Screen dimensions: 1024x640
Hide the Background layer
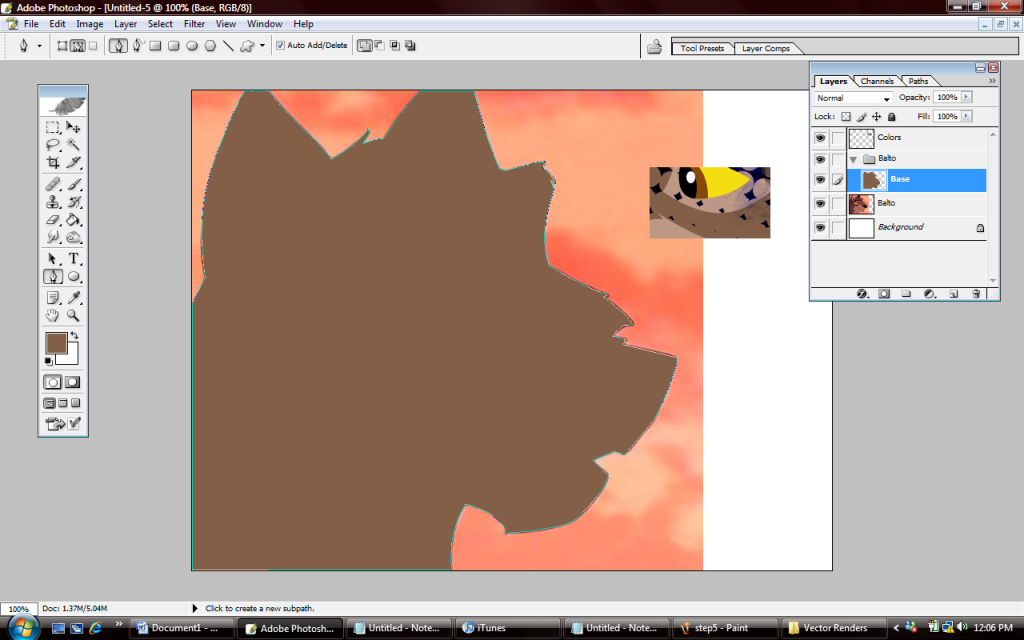[x=820, y=227]
